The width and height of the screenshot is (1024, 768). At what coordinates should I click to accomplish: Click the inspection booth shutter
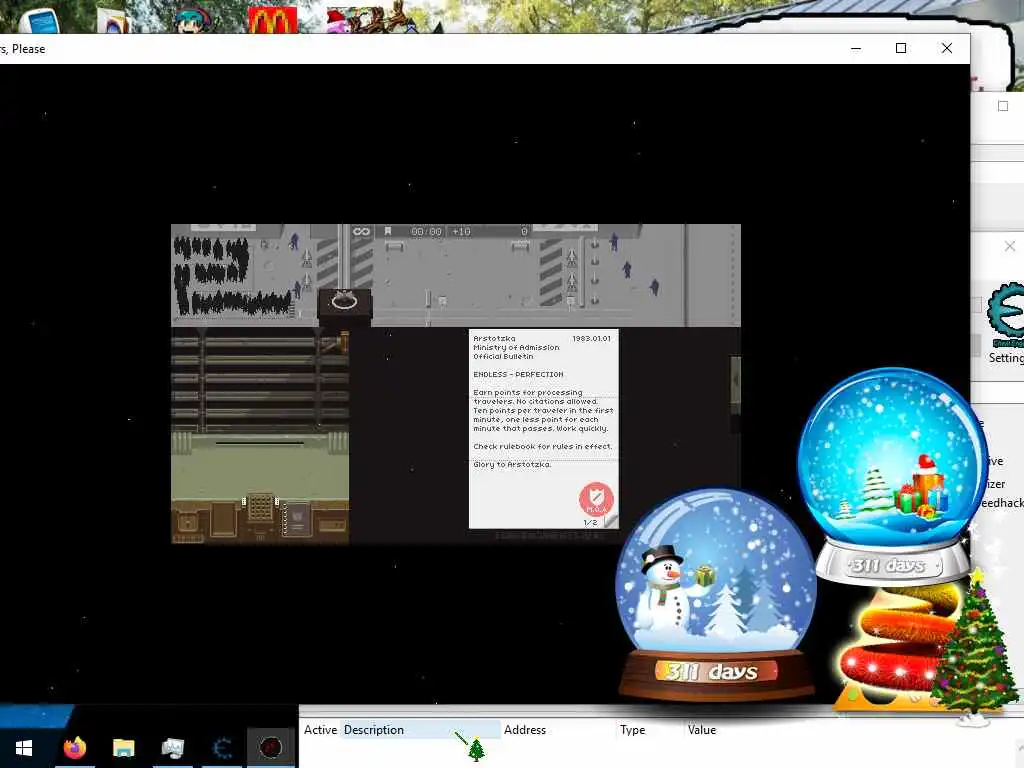tap(260, 381)
